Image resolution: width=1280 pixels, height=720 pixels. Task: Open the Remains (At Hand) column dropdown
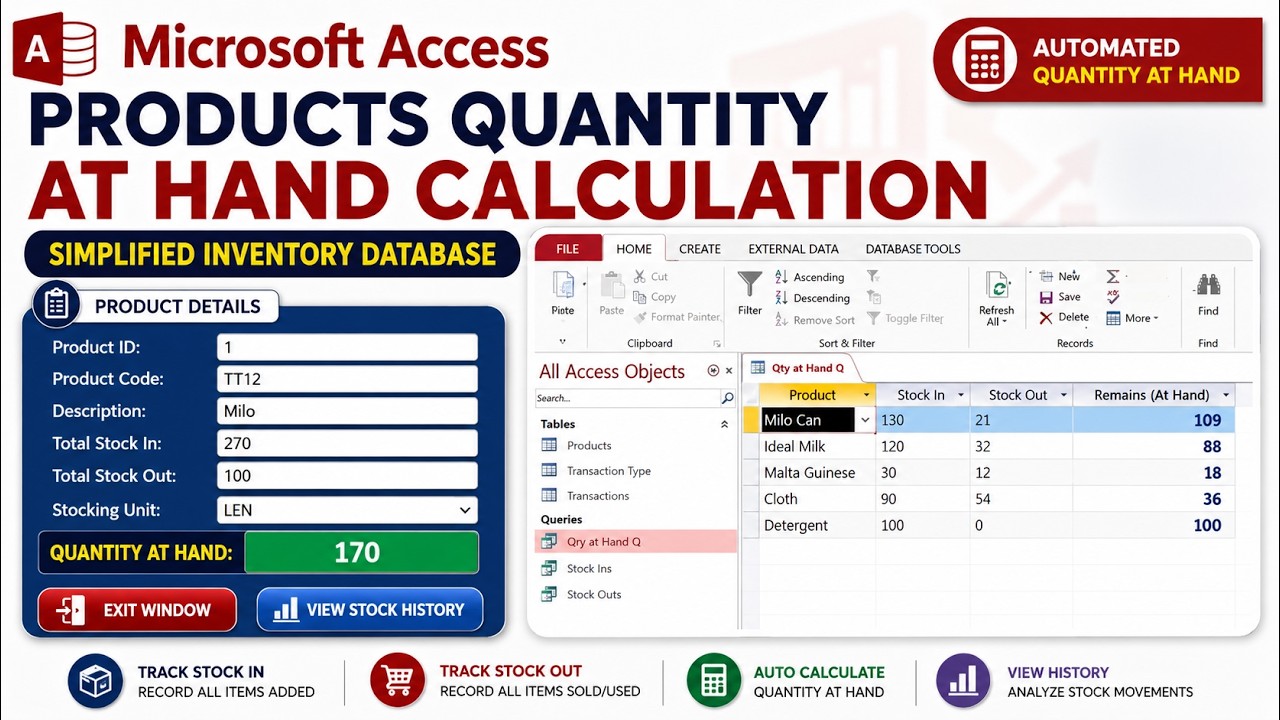1226,395
